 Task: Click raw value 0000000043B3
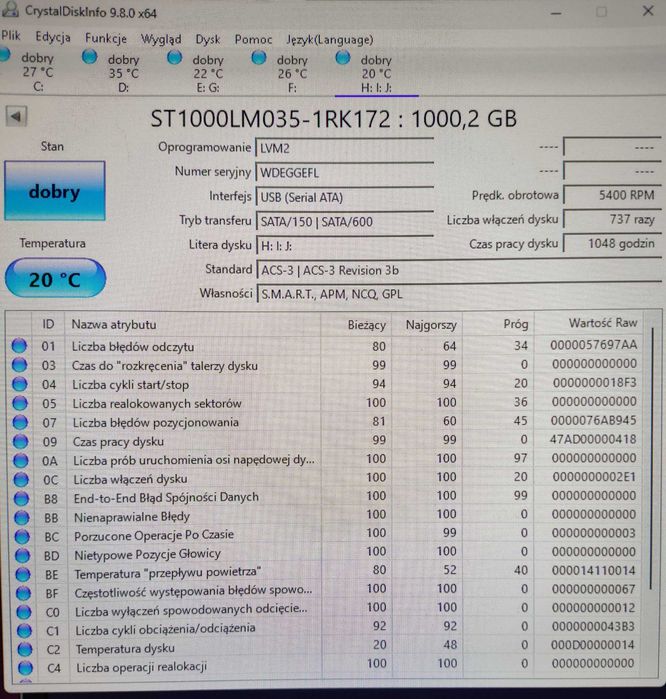pos(593,626)
